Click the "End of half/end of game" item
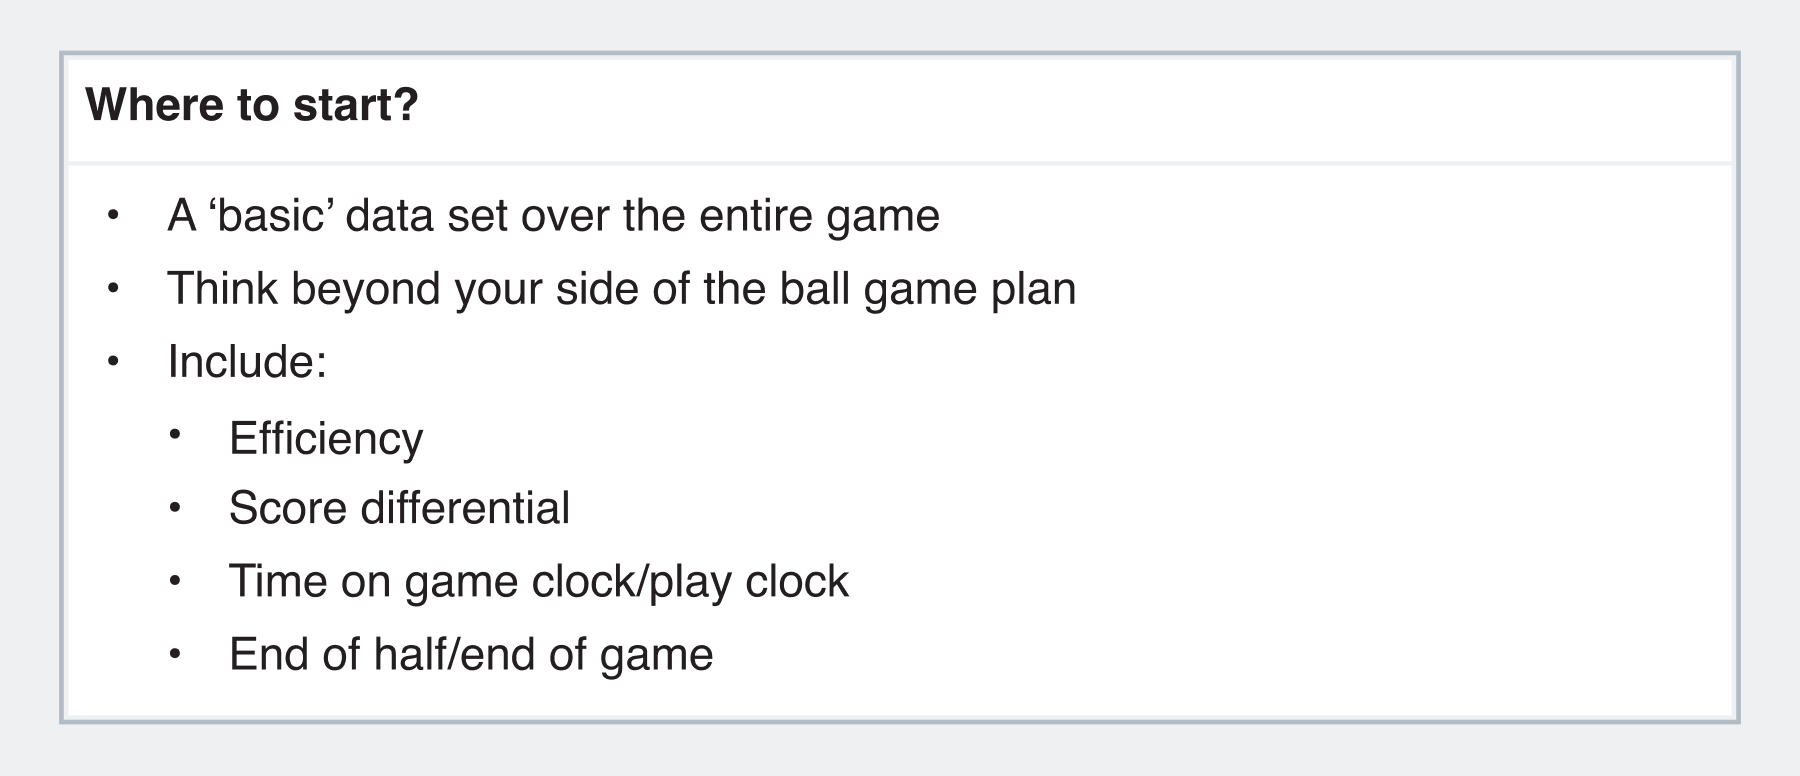The height and width of the screenshot is (776, 1800). click(x=471, y=655)
